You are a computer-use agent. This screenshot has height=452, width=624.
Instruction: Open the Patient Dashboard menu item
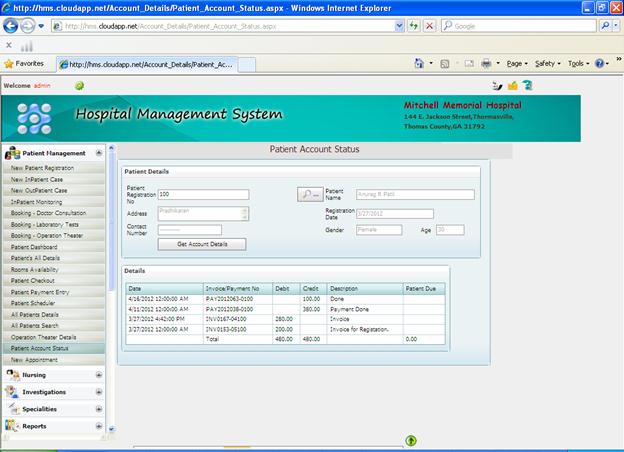coord(34,247)
